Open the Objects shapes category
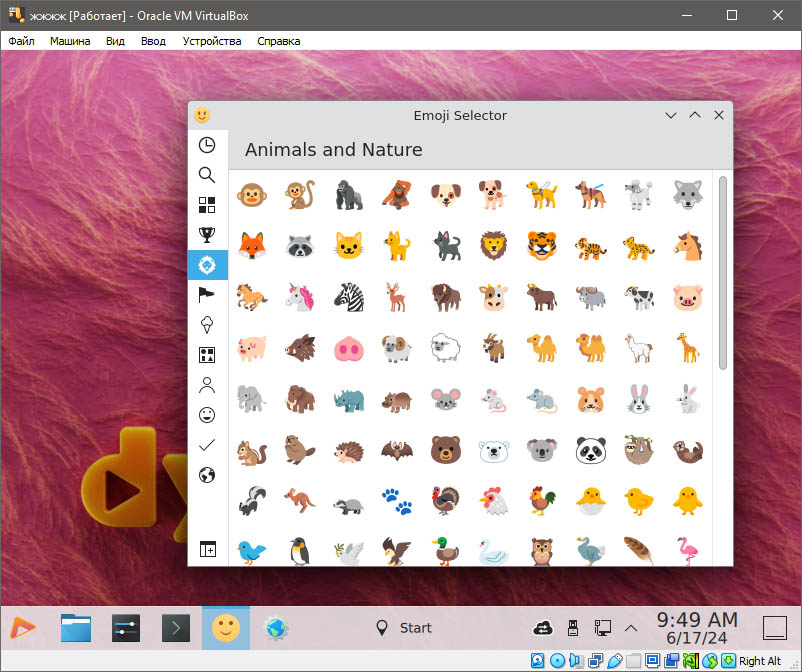Screen dimensions: 802x672 coord(207,355)
